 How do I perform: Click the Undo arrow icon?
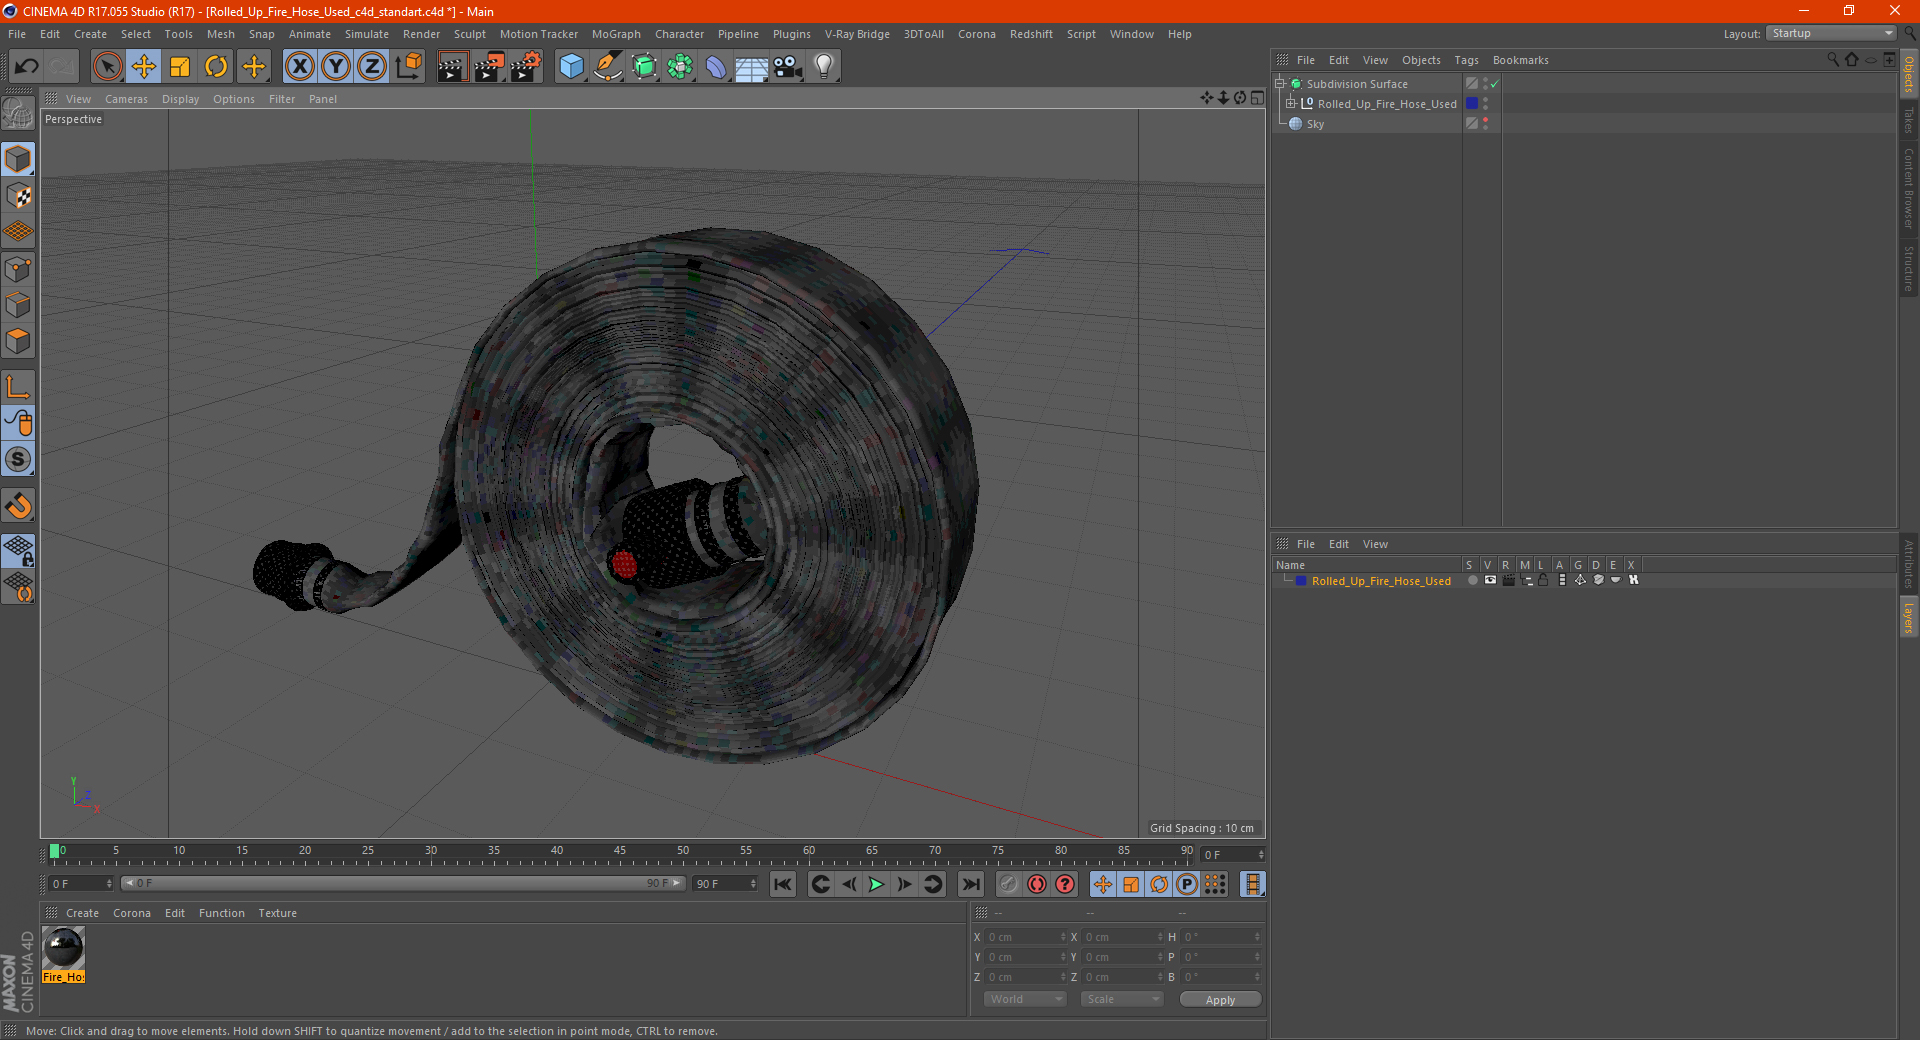coord(27,67)
